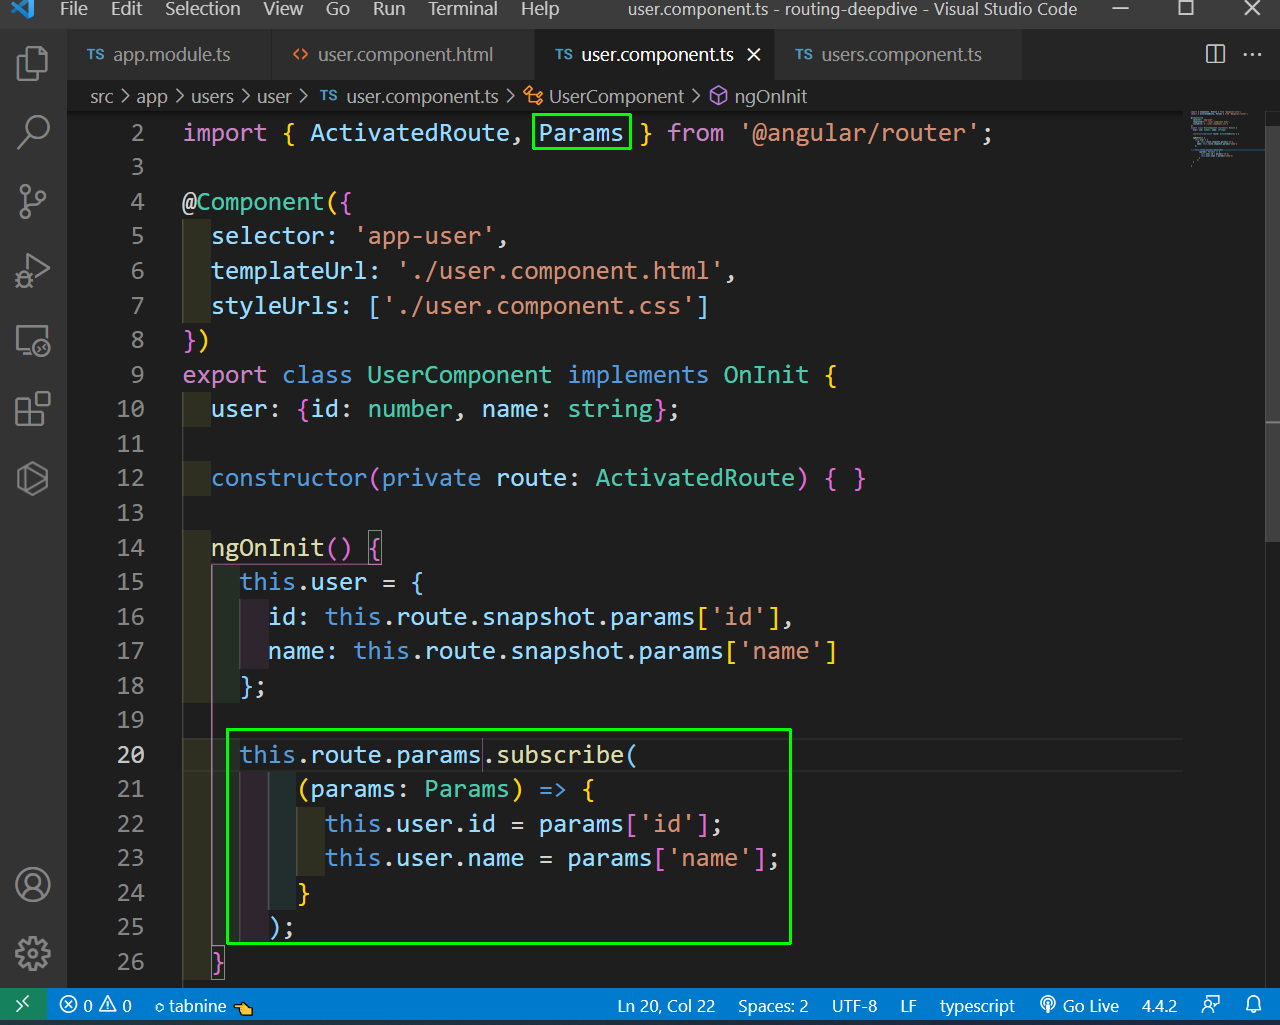Open the Source Control view icon
Screen dimensions: 1280x1025
[32, 201]
